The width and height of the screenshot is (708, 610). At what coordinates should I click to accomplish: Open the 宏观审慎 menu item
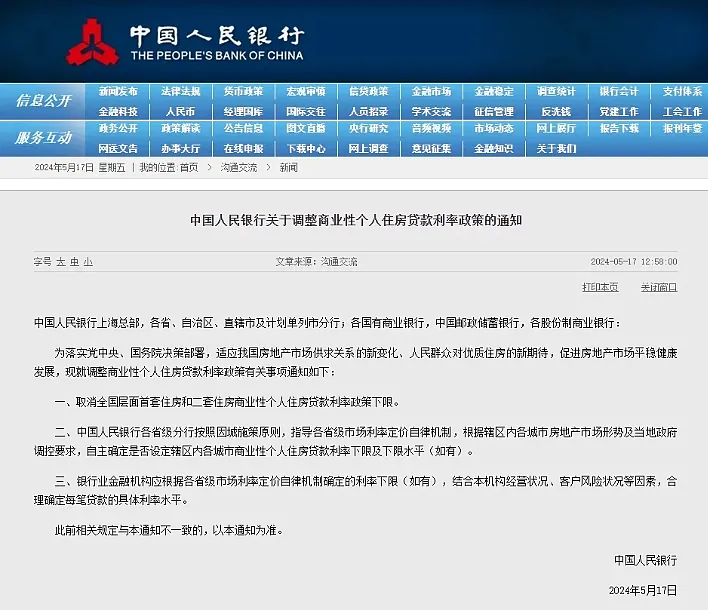(x=306, y=92)
